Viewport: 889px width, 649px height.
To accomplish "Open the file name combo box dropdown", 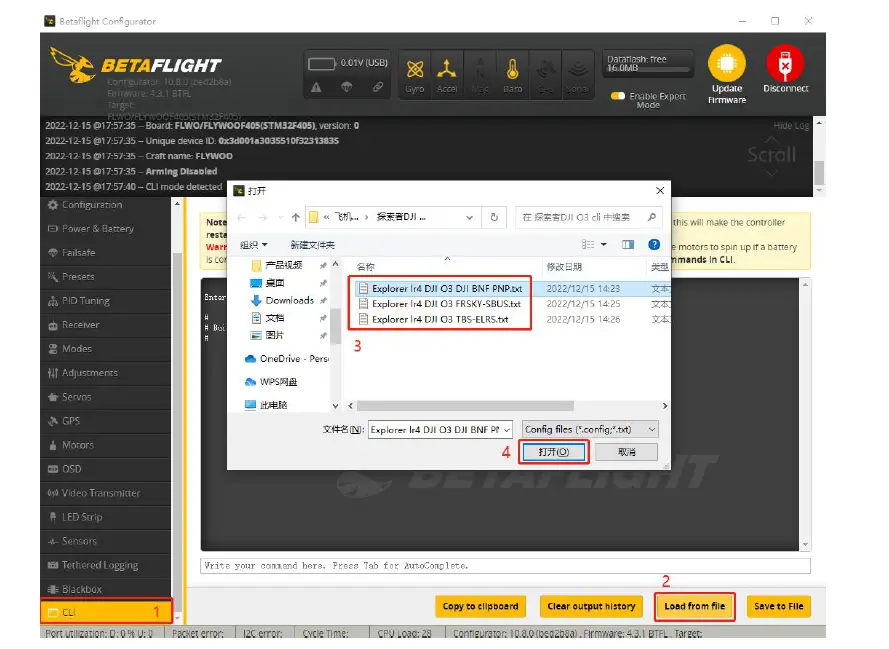I will (507, 430).
